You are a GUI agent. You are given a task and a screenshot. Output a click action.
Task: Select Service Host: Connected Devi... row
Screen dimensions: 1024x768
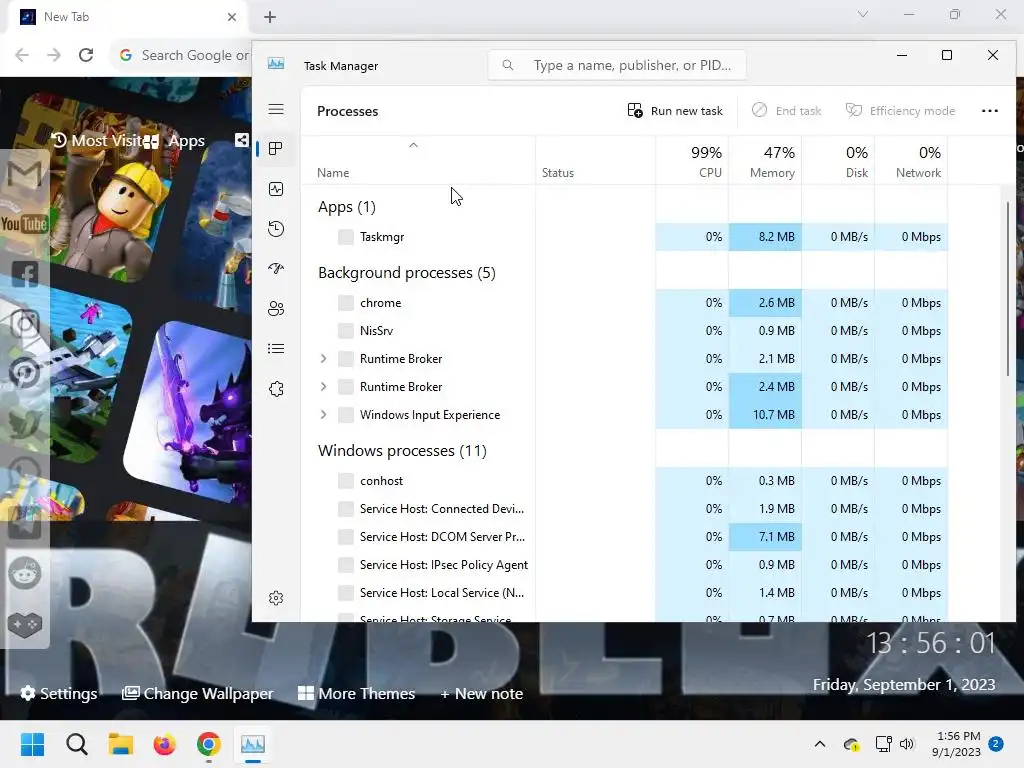pyautogui.click(x=625, y=509)
